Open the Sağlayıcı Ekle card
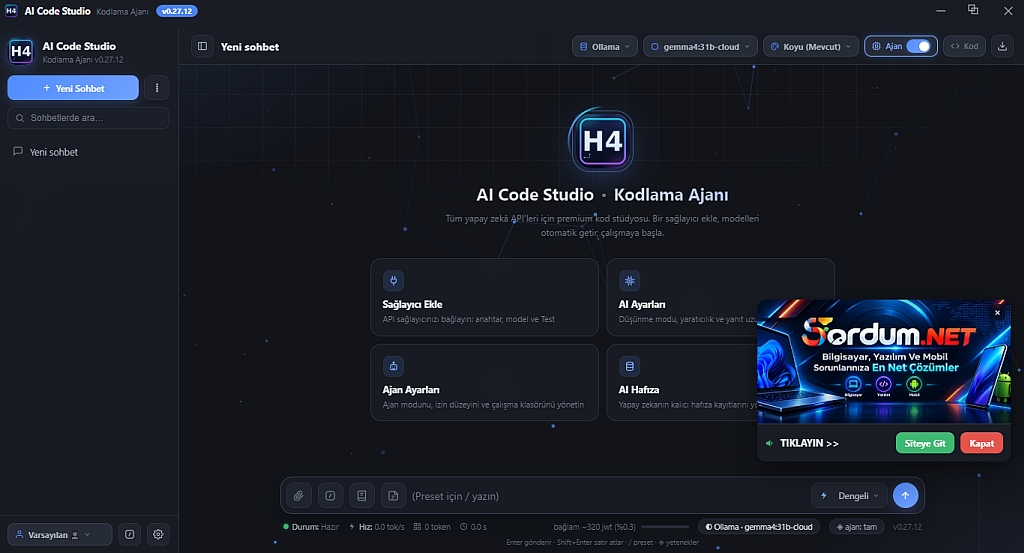 [x=485, y=297]
